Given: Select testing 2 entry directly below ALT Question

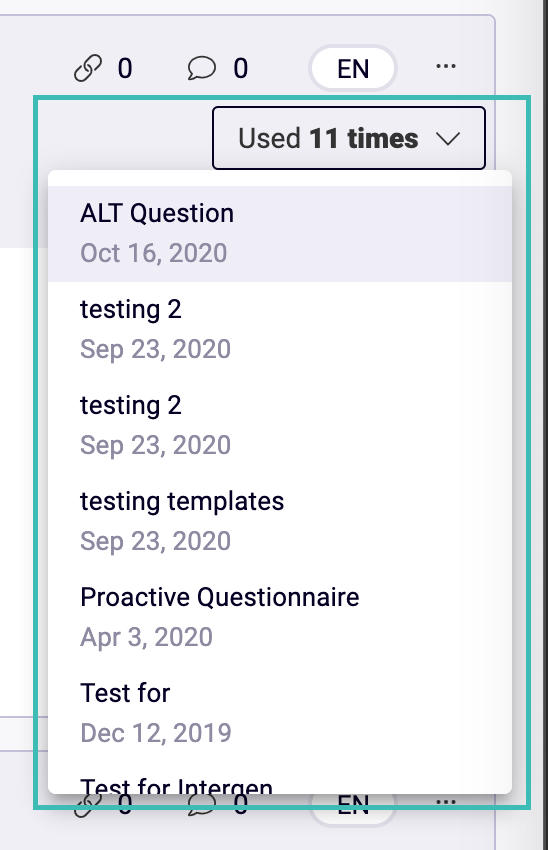Looking at the screenshot, I should tap(280, 330).
